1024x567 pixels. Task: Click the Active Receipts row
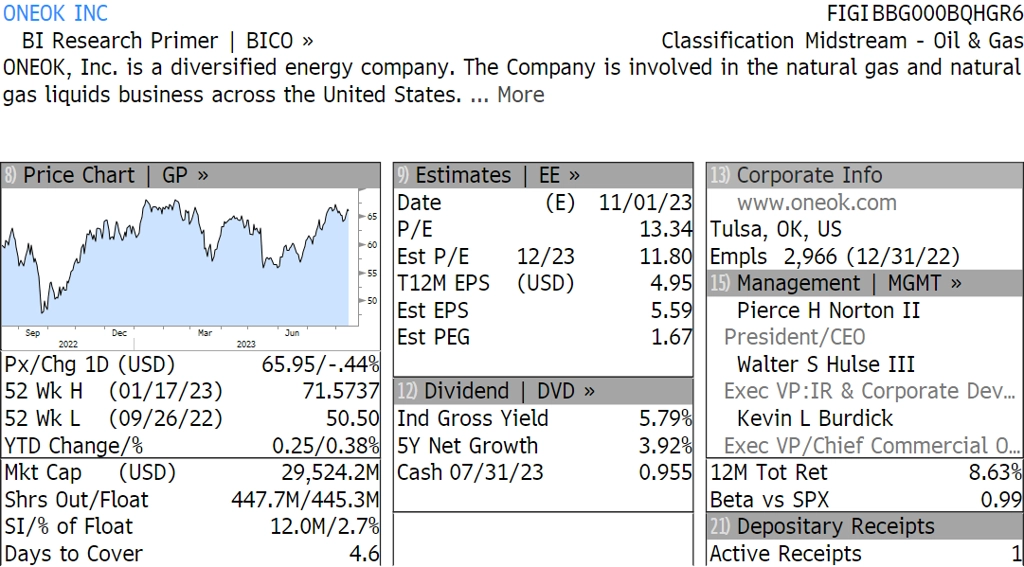pyautogui.click(x=864, y=553)
